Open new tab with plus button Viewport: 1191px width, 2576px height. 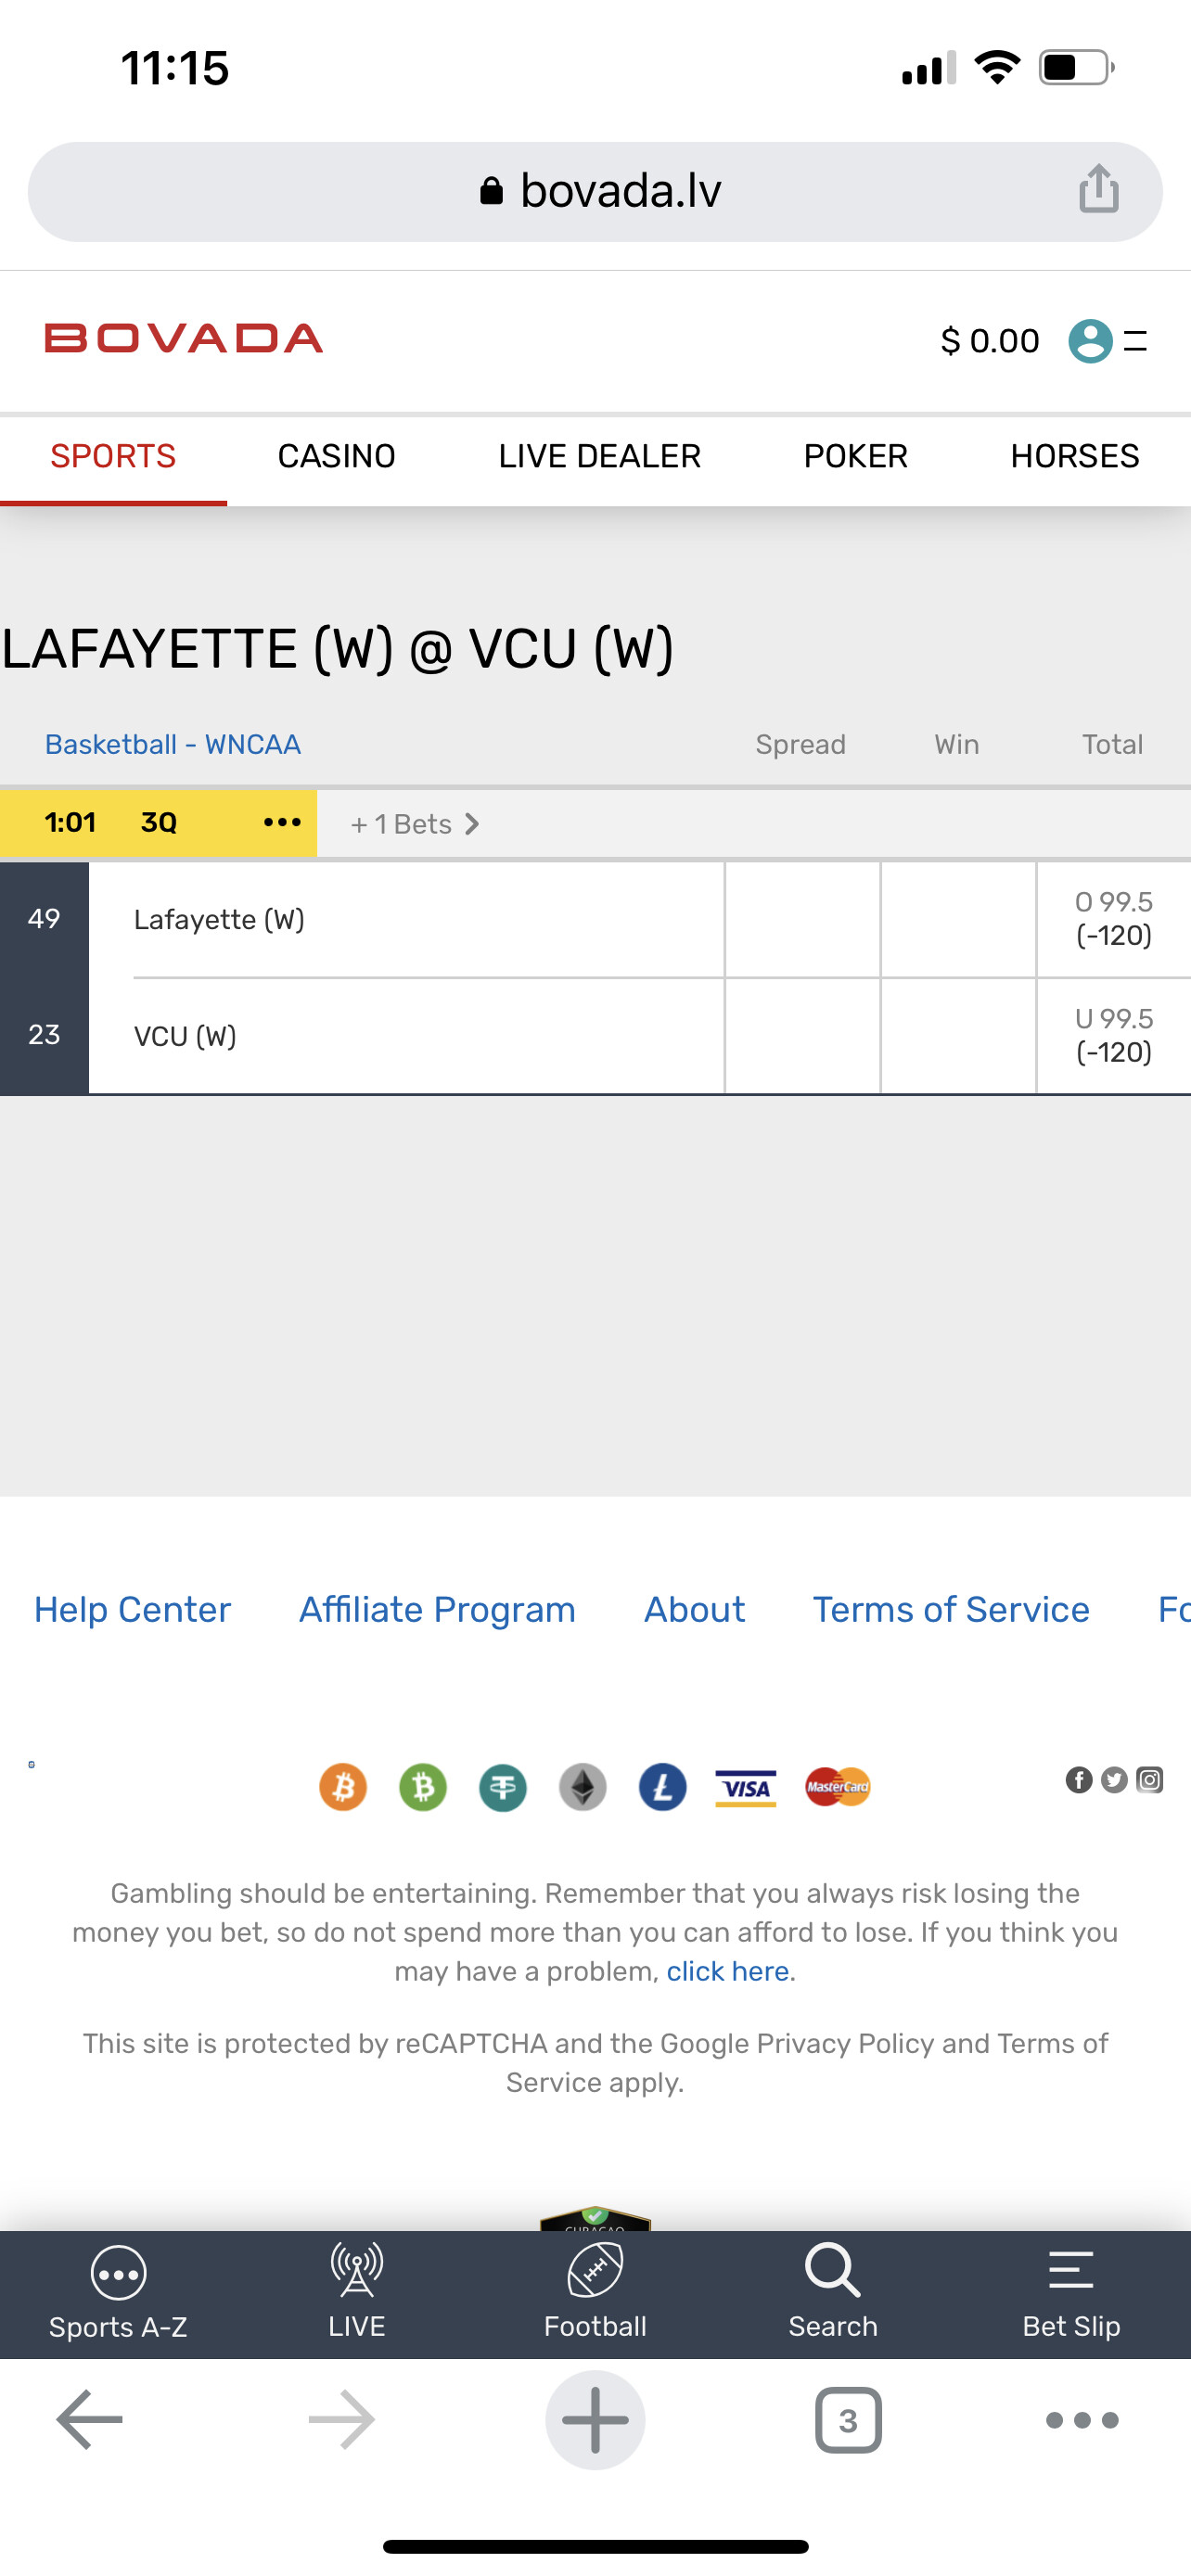[595, 2420]
